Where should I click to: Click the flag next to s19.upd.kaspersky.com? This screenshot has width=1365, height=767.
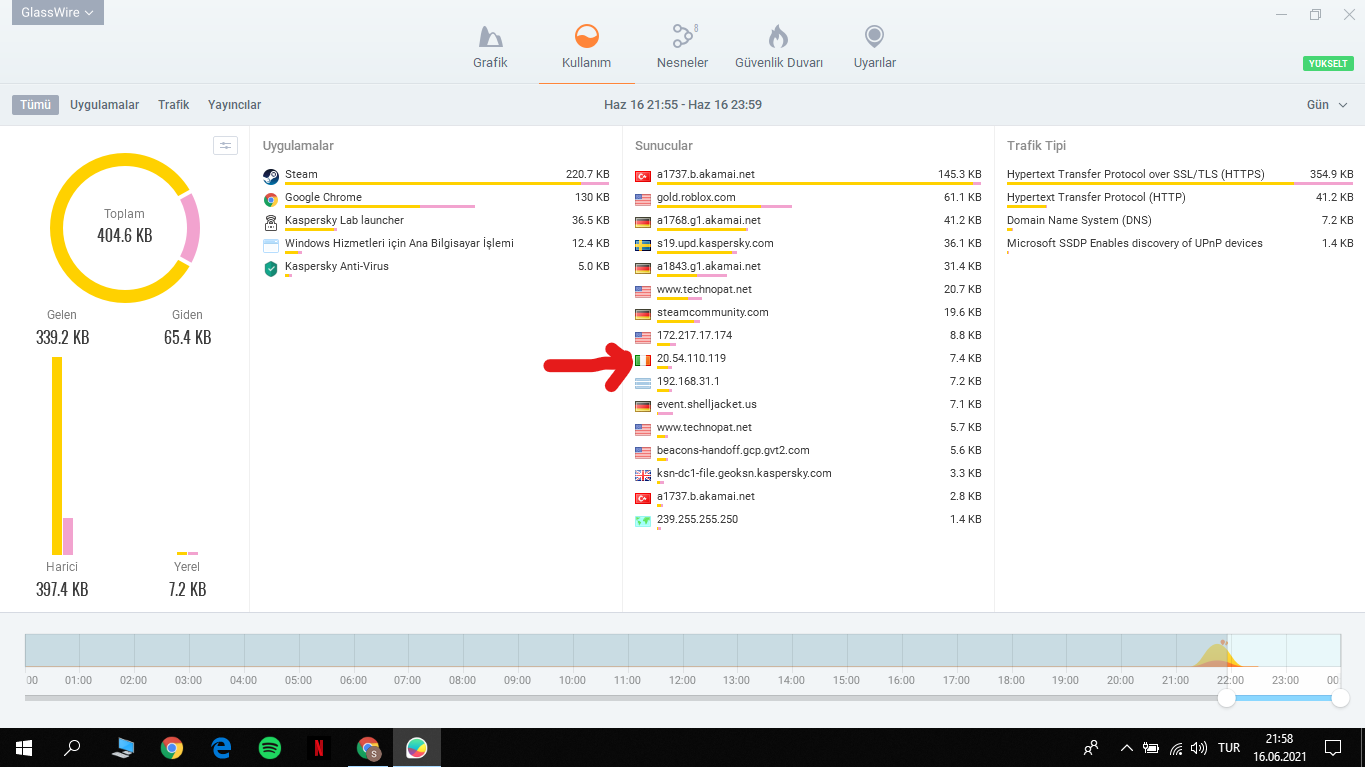(643, 245)
